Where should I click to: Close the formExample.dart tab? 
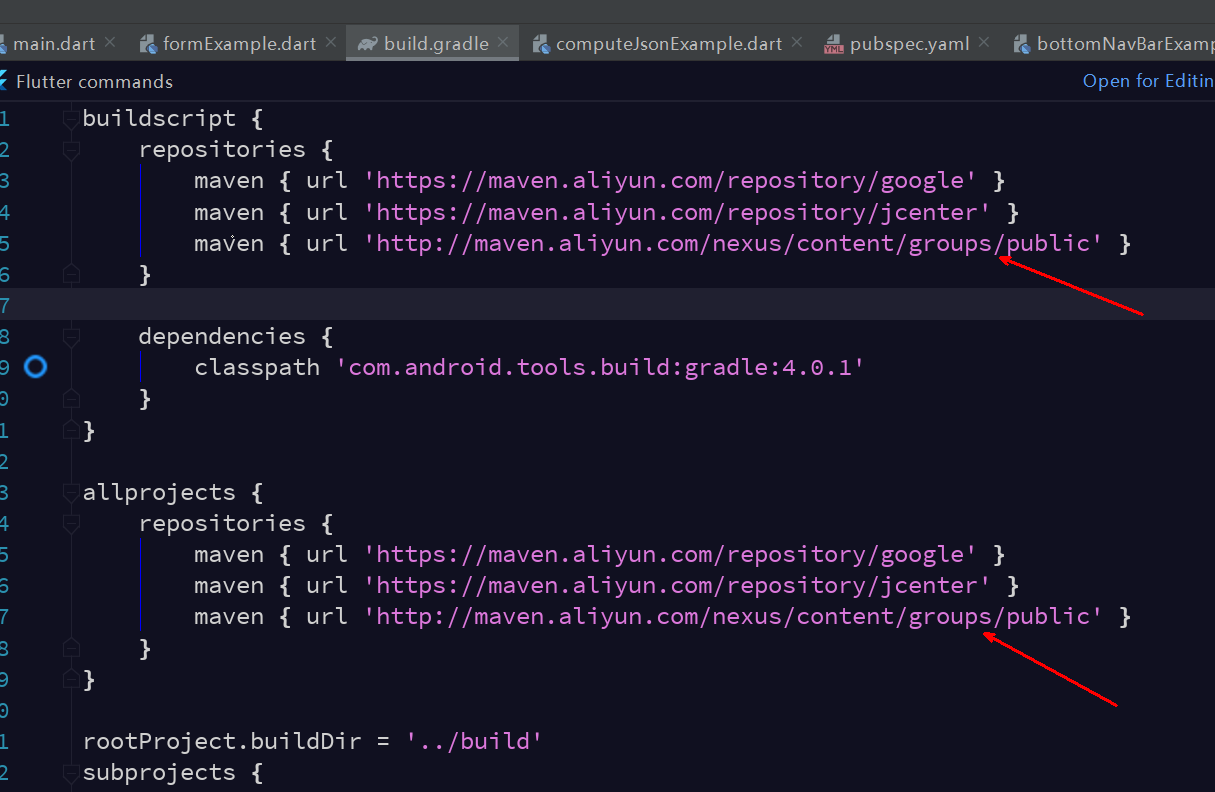coord(329,43)
